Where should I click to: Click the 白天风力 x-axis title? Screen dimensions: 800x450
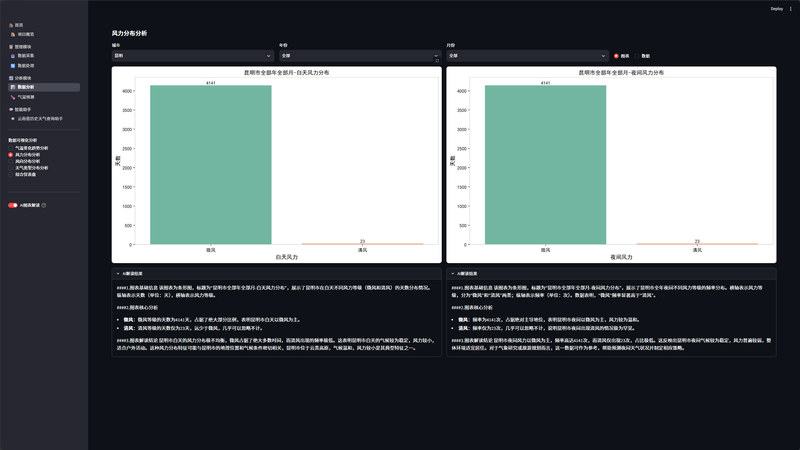point(286,257)
